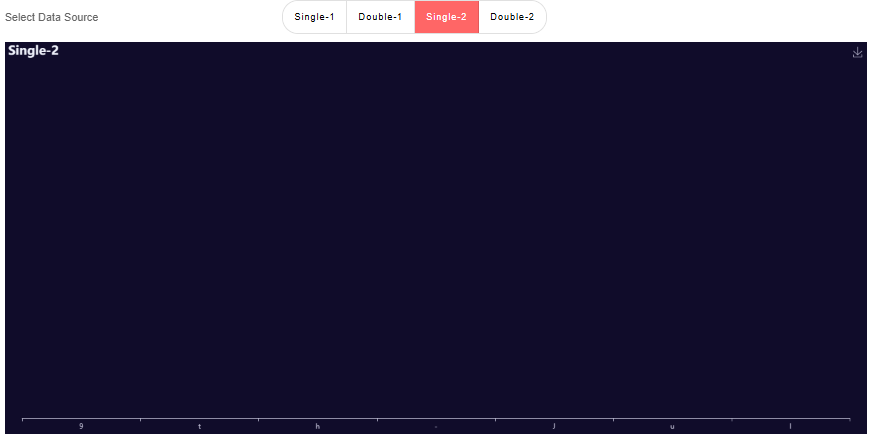Click the Single-2 chart title
Image resolution: width=874 pixels, height=439 pixels.
[33, 51]
